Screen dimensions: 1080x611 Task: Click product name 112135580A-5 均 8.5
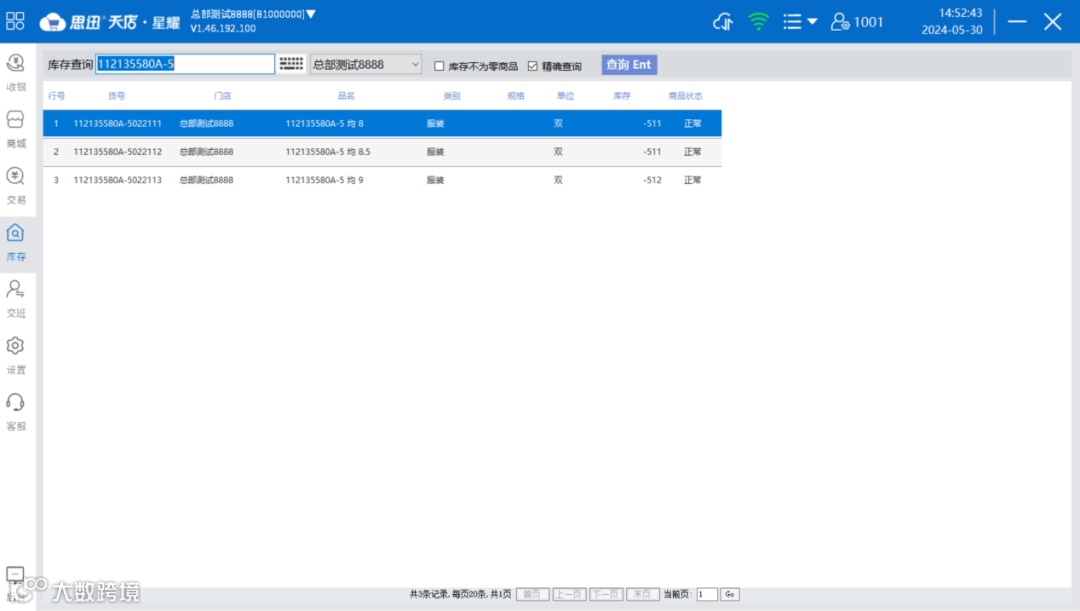click(328, 152)
